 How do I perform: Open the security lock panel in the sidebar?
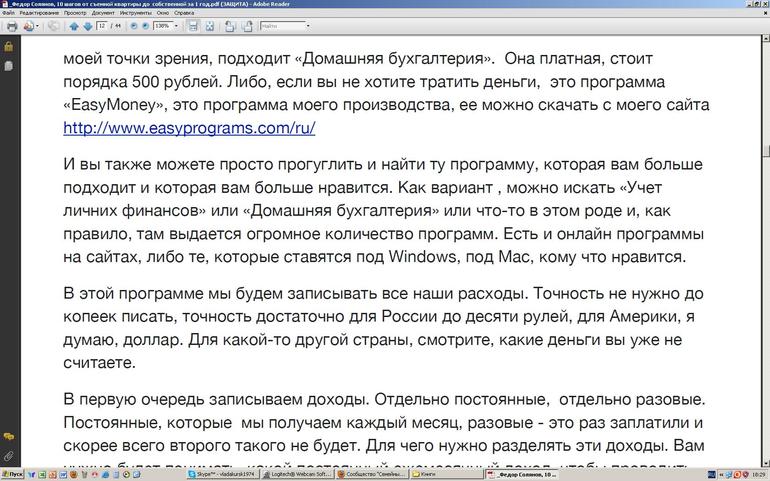(x=8, y=46)
